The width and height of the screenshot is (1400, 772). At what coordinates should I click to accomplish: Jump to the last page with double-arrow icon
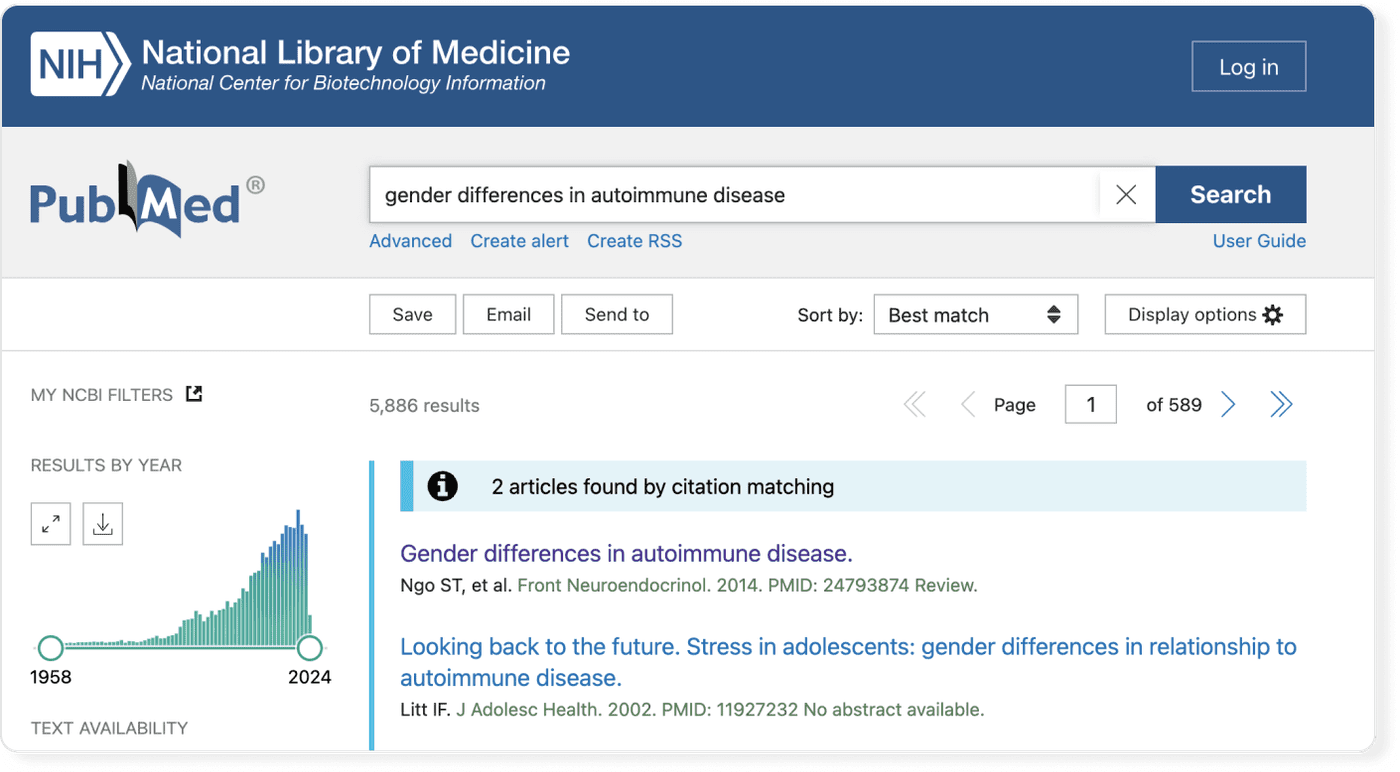(x=1282, y=404)
